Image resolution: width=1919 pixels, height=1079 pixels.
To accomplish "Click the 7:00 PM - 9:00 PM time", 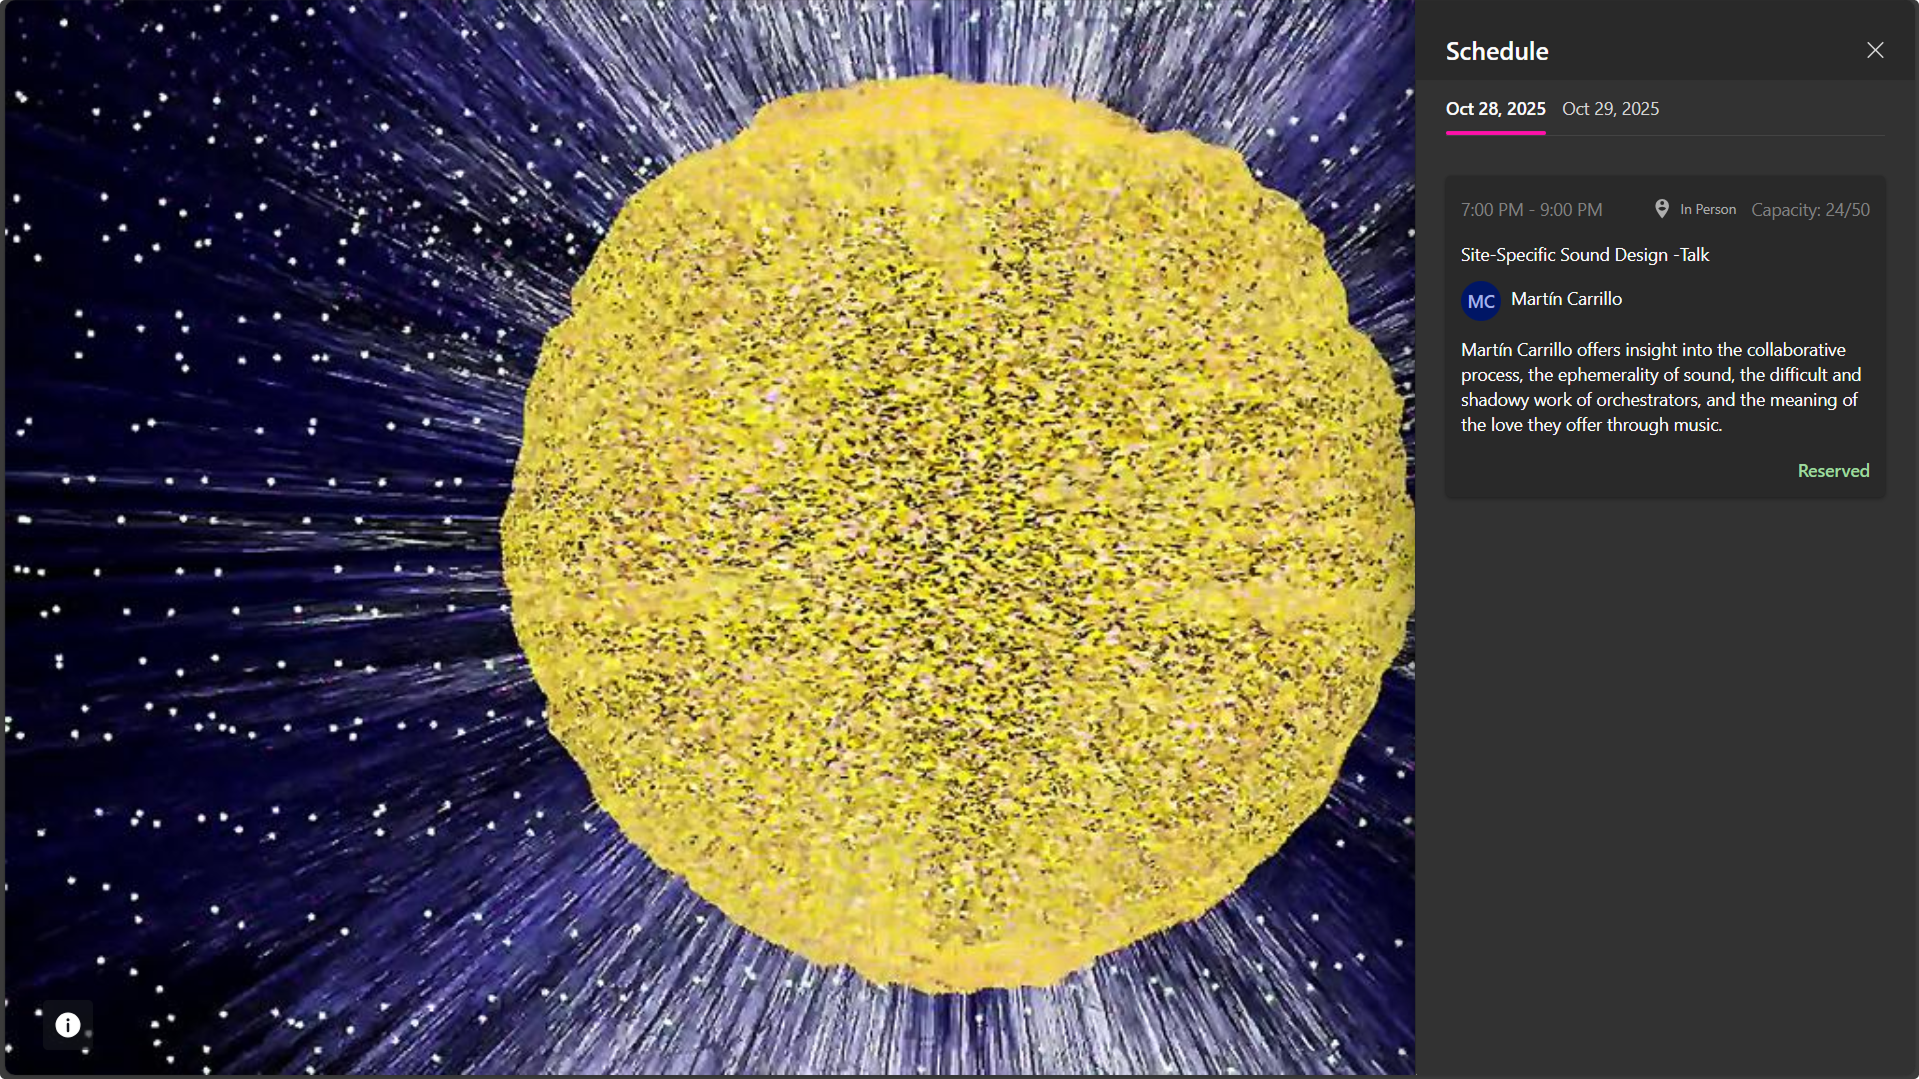I will pyautogui.click(x=1531, y=210).
